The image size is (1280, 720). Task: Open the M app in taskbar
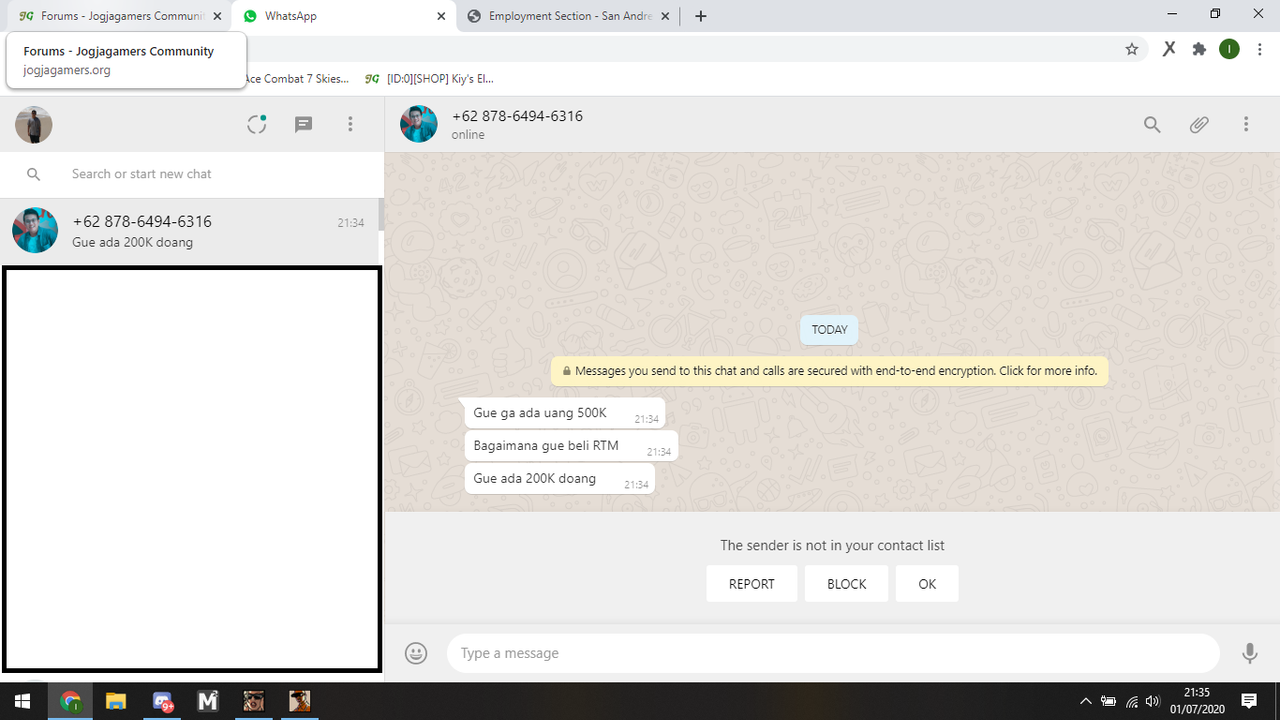(208, 701)
